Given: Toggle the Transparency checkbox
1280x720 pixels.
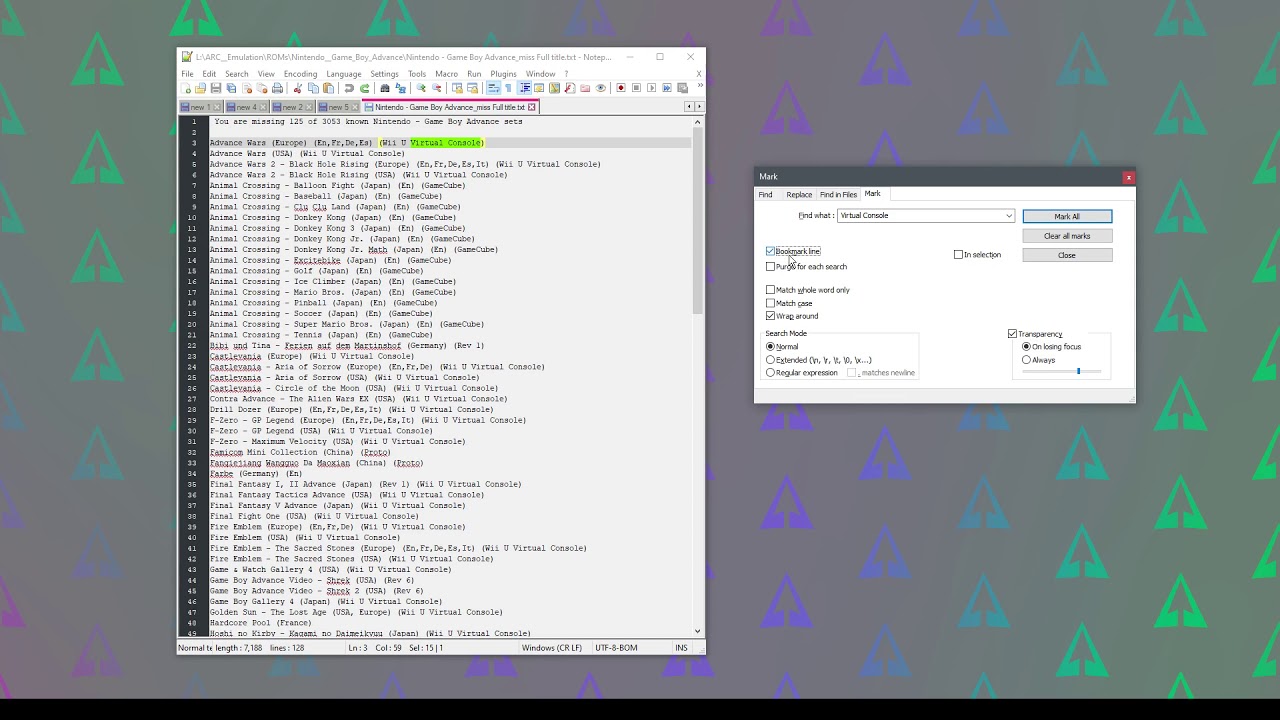Looking at the screenshot, I should coord(1012,334).
